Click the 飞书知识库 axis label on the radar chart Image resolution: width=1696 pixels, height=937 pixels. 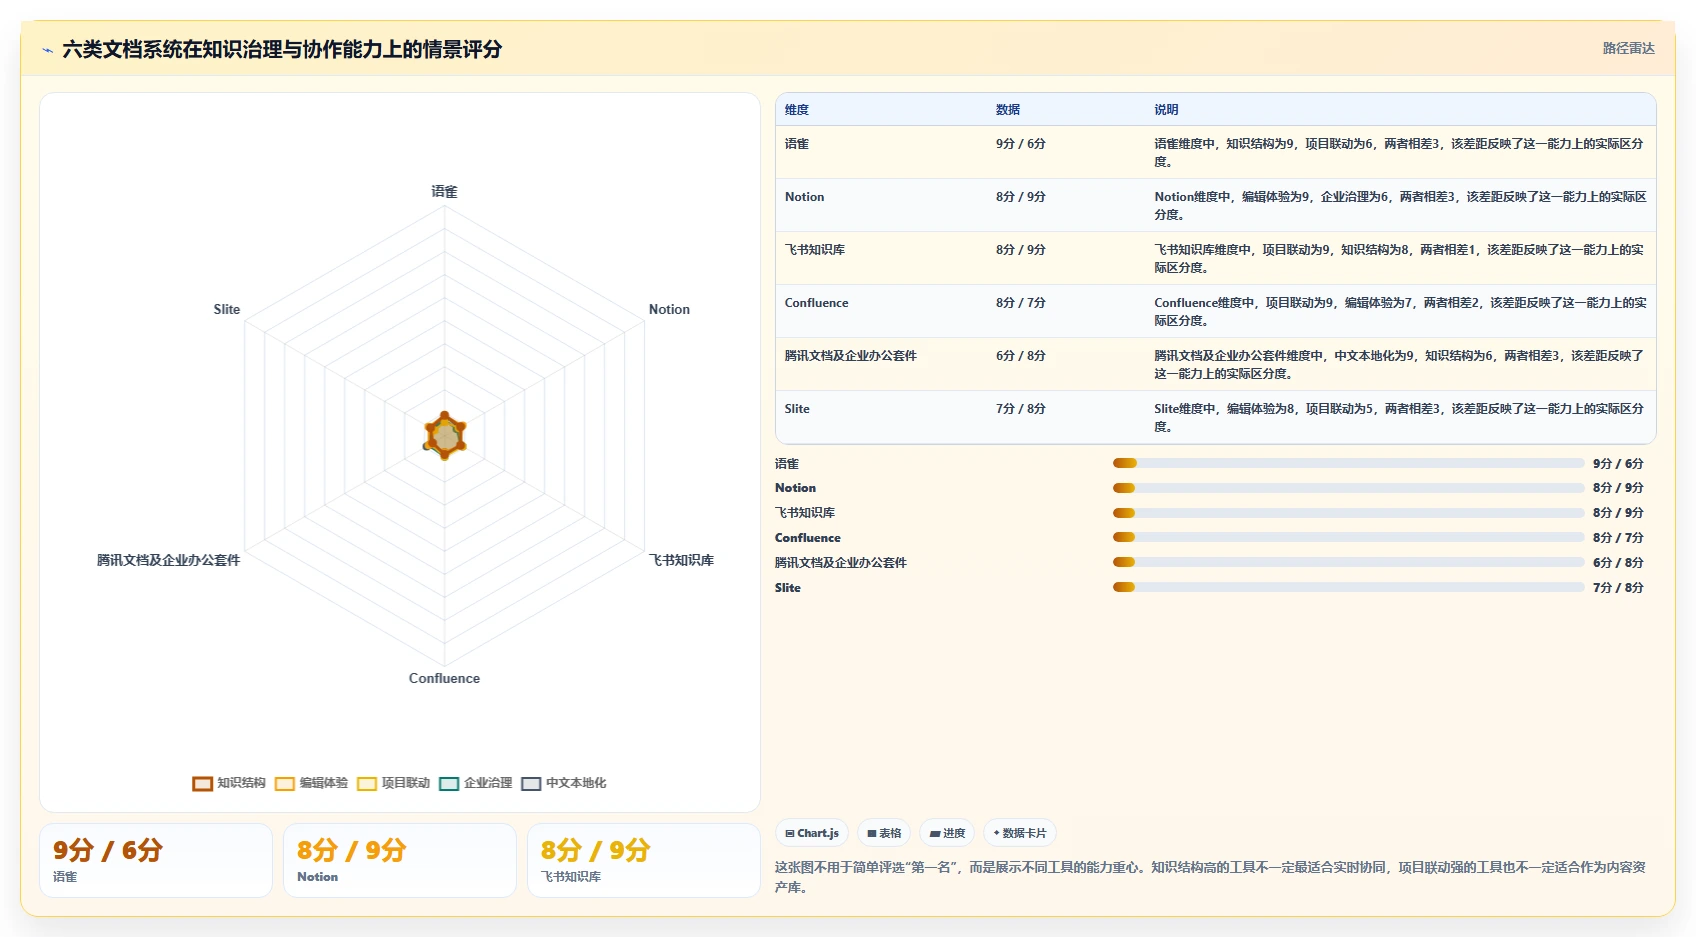coord(681,560)
